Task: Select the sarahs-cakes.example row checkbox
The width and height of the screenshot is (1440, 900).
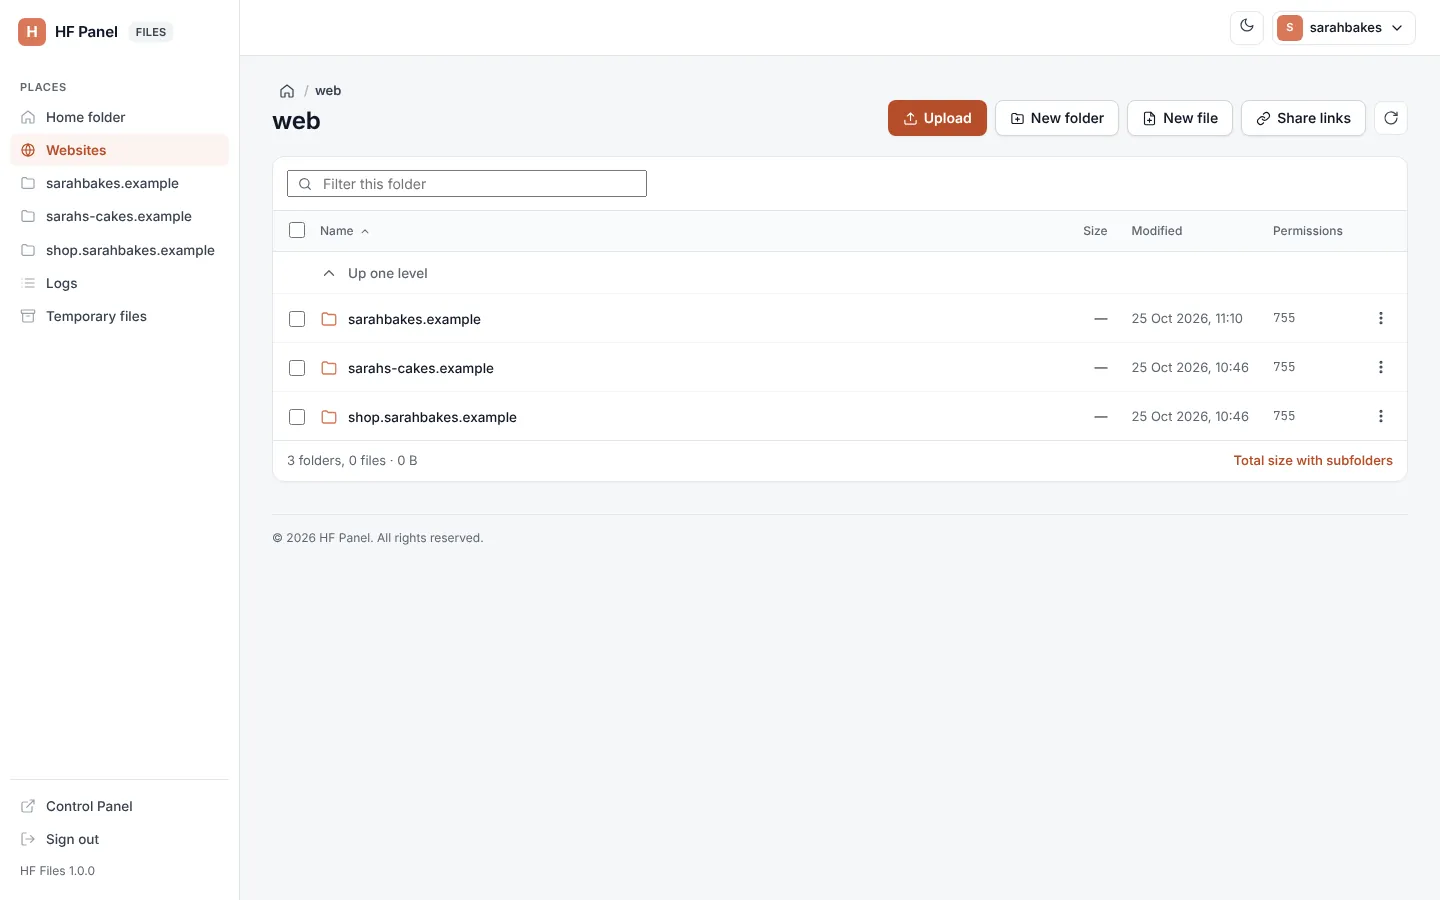Action: tap(297, 368)
